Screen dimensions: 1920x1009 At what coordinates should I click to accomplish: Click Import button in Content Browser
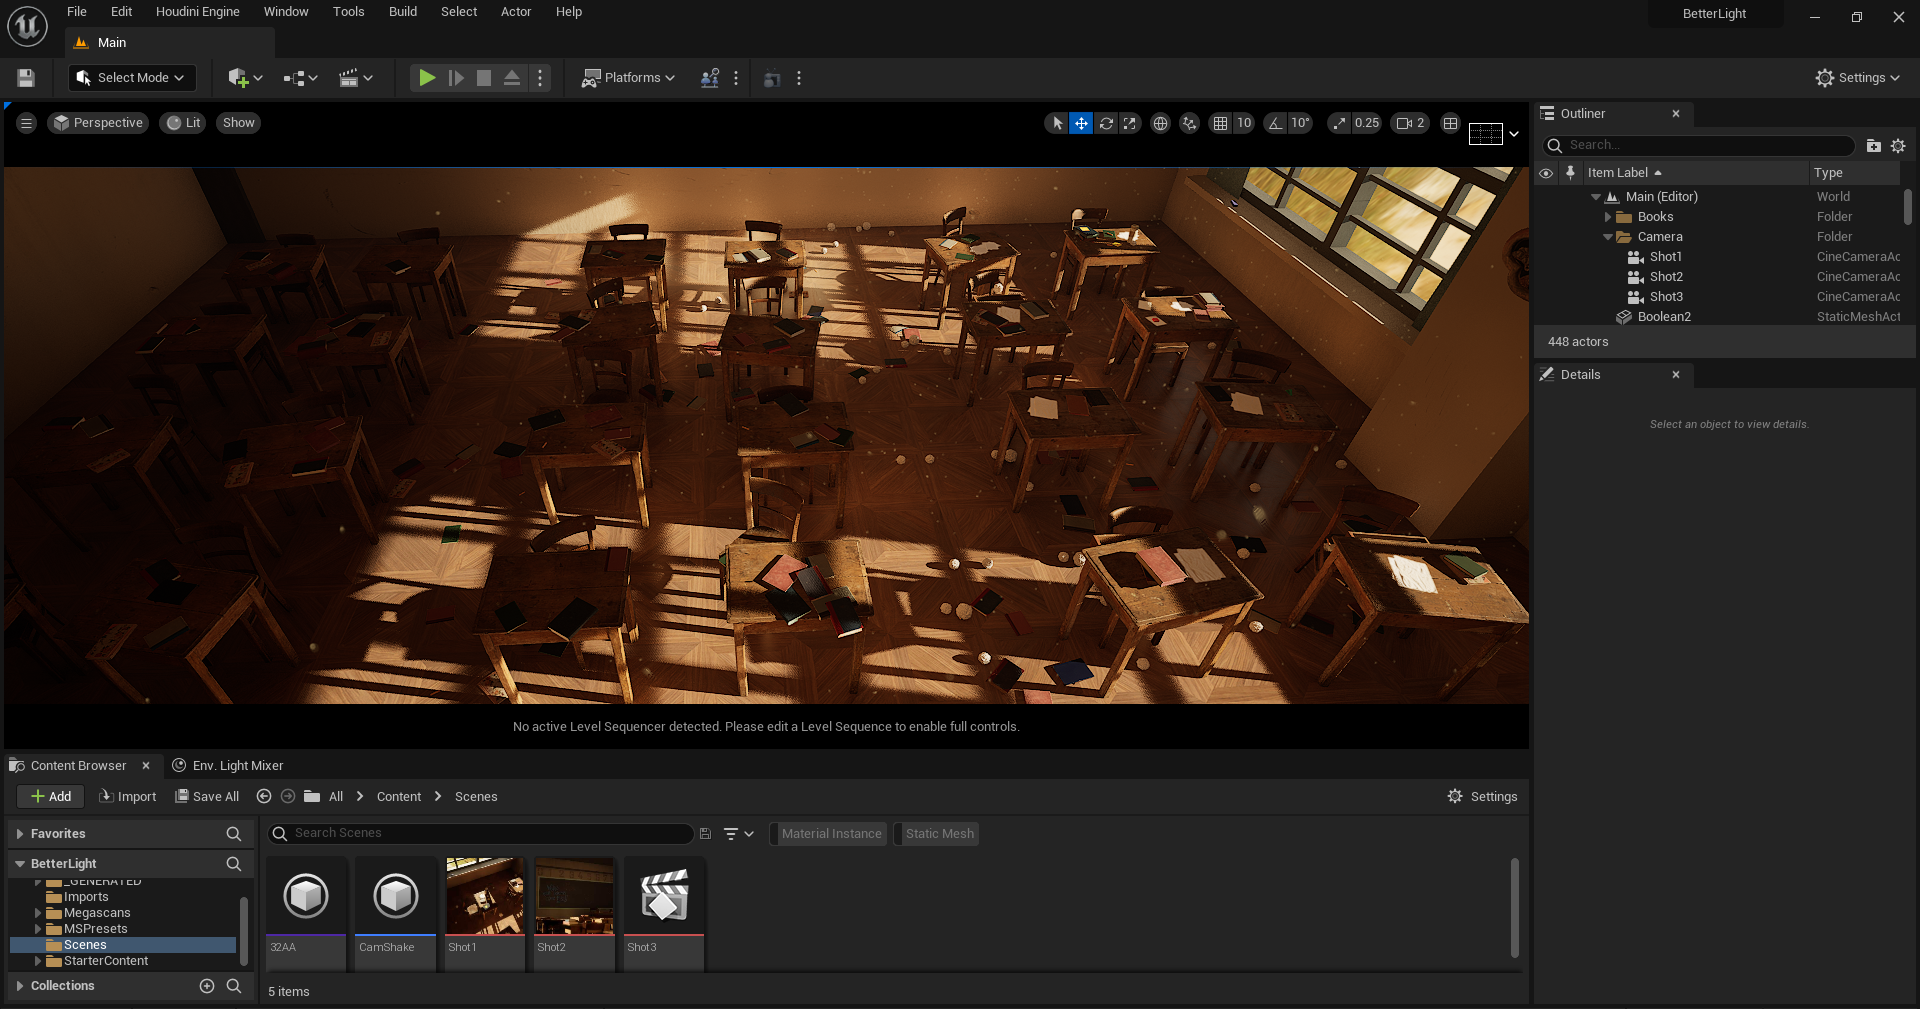click(128, 797)
